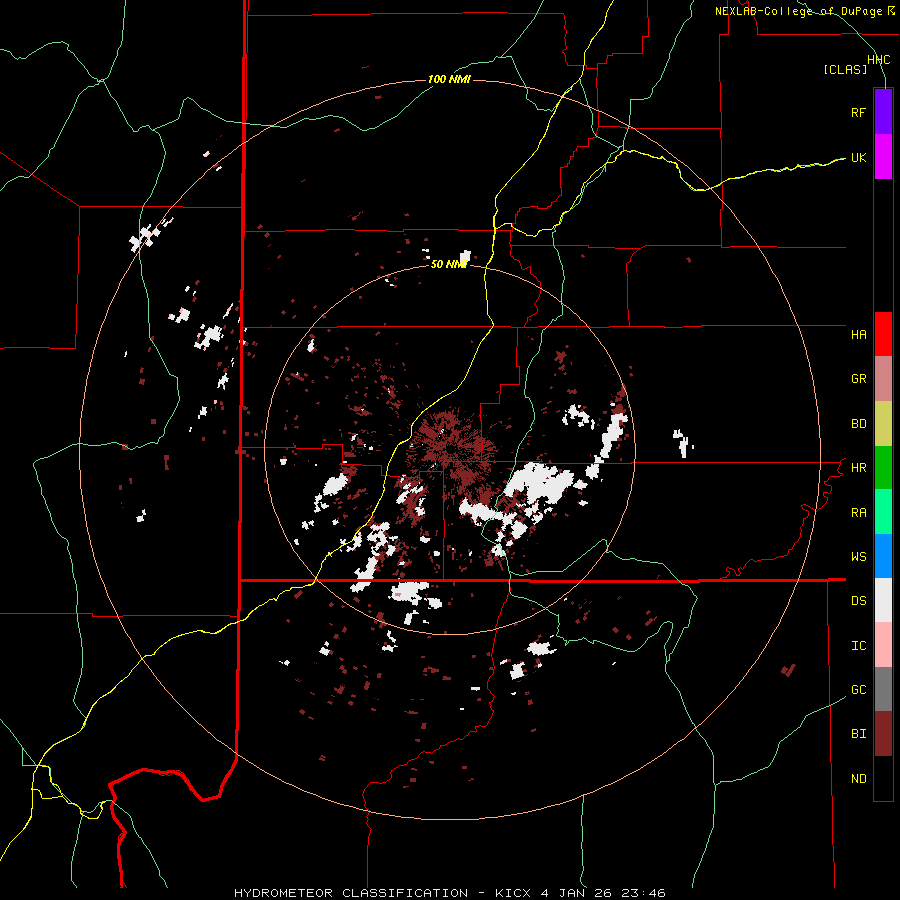Click the HR green legend swatch
900x900 pixels.
pos(883,468)
